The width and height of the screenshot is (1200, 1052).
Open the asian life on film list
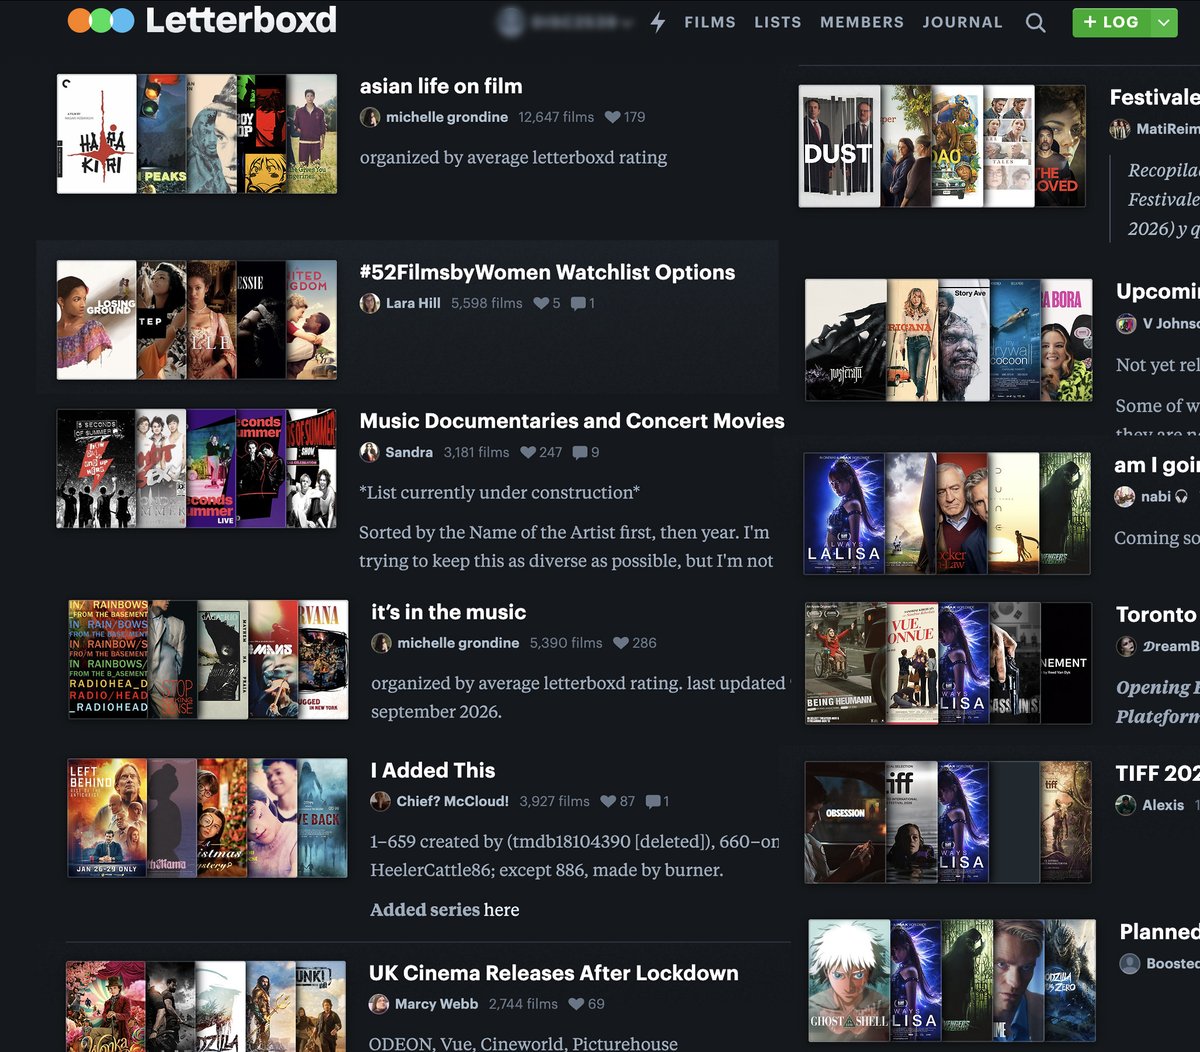pyautogui.click(x=441, y=86)
